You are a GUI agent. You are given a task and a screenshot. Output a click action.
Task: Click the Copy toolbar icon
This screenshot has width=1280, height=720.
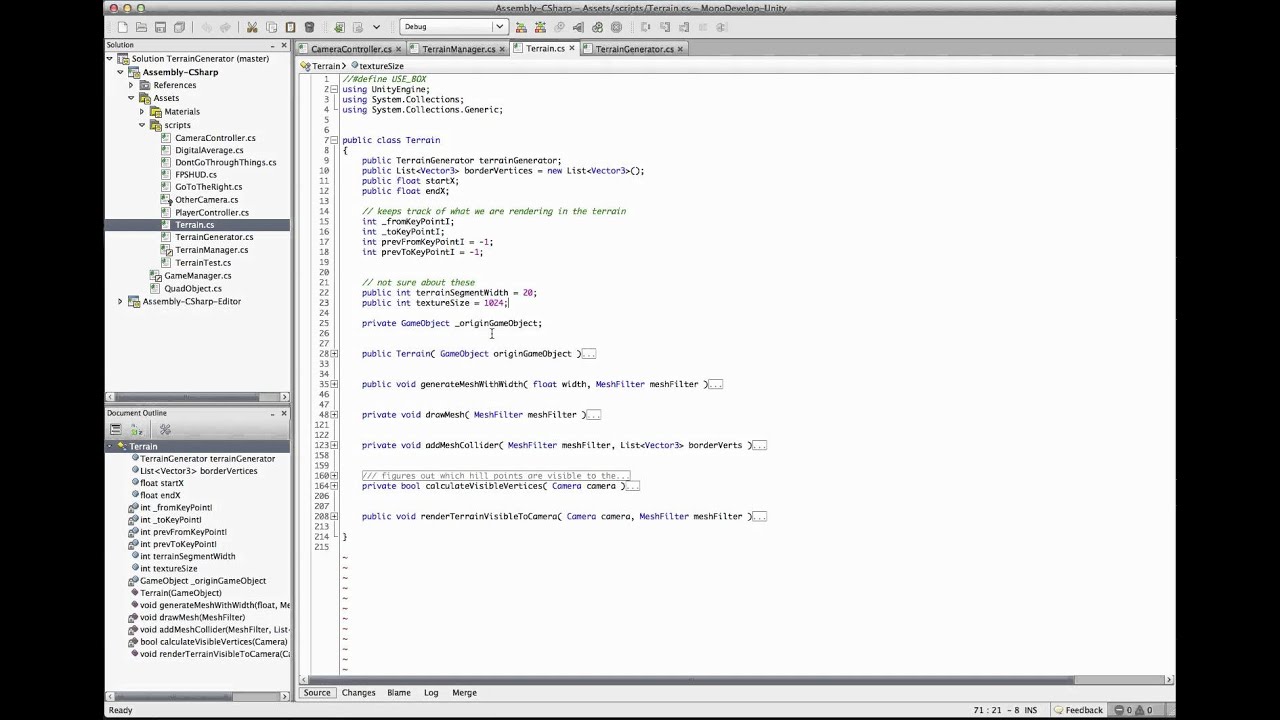pos(271,27)
